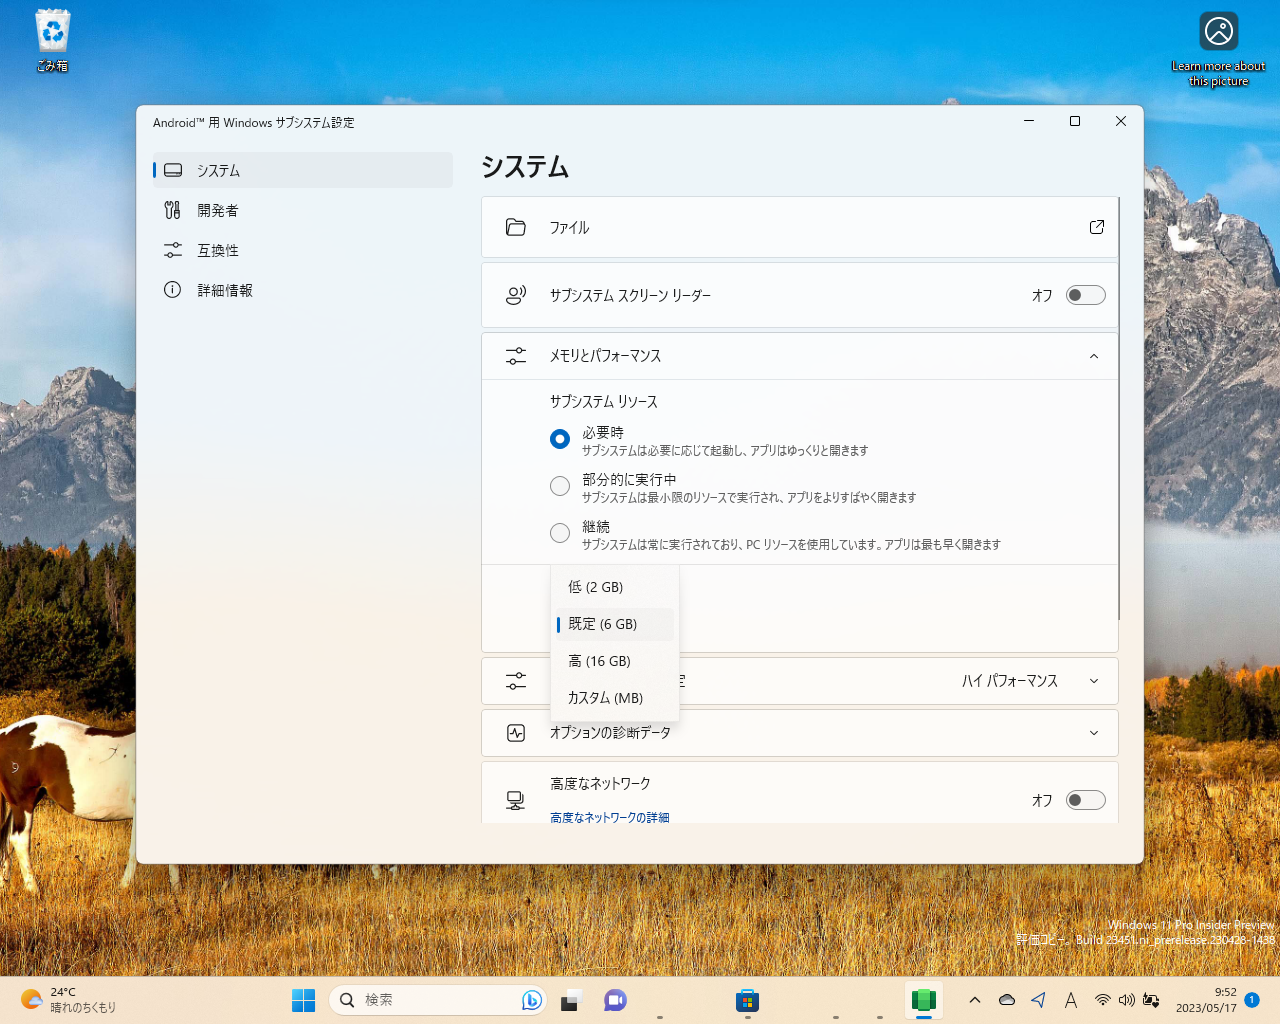
Task: Turn on the 高度なネットワーク toggle
Action: [x=1085, y=800]
